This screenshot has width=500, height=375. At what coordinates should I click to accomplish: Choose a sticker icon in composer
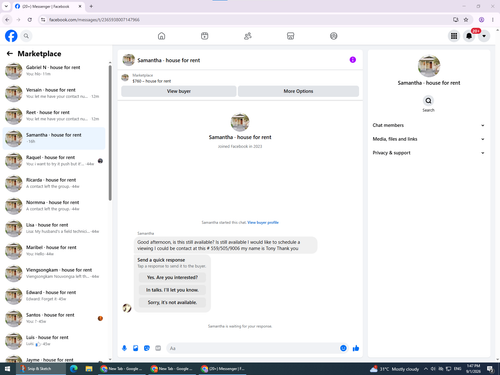[147, 348]
